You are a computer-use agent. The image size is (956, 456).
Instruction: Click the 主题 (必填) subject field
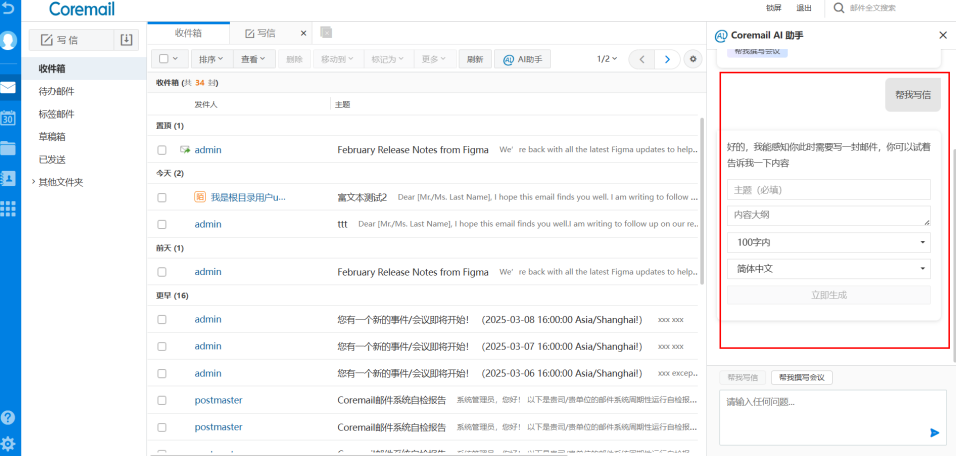[828, 190]
